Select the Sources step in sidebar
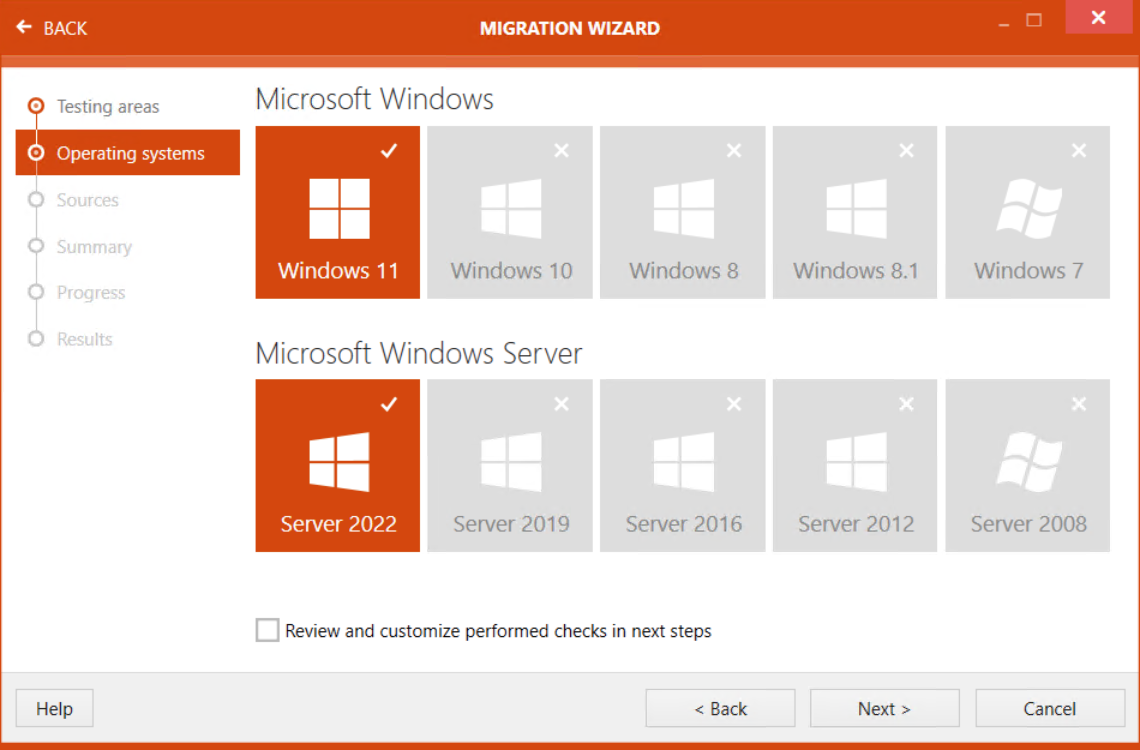Image resolution: width=1140 pixels, height=750 pixels. point(88,200)
